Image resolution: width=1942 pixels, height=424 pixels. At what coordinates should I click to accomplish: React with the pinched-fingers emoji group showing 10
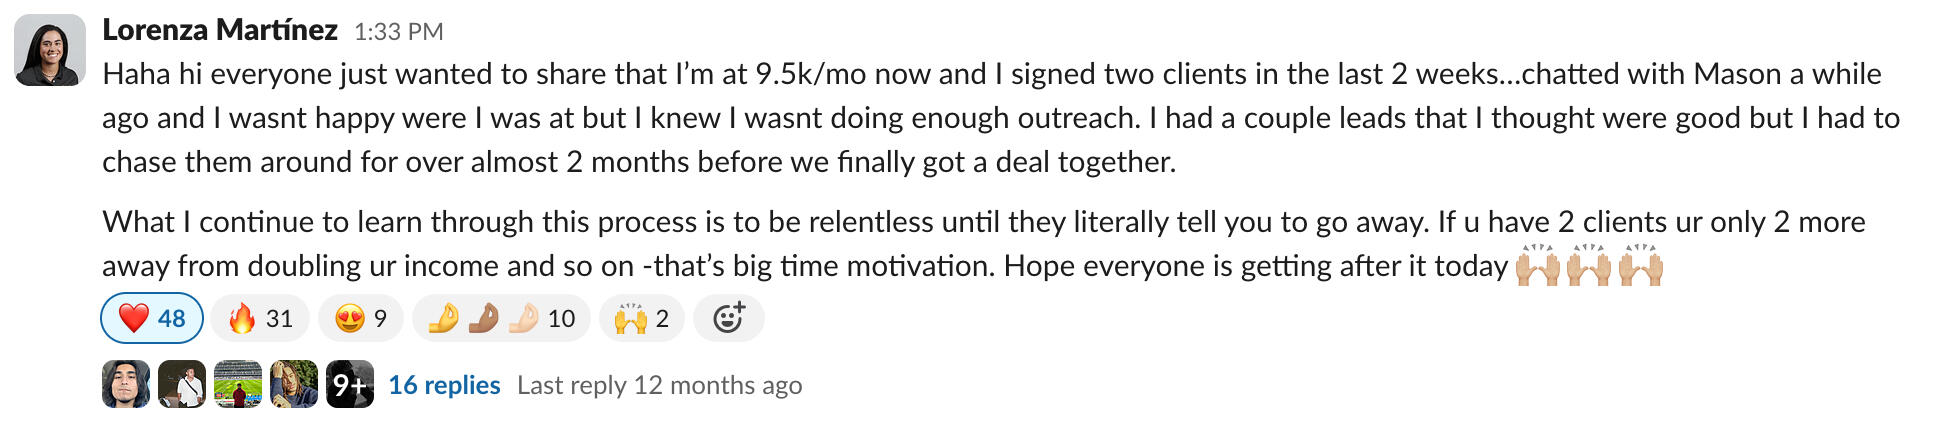(x=501, y=319)
